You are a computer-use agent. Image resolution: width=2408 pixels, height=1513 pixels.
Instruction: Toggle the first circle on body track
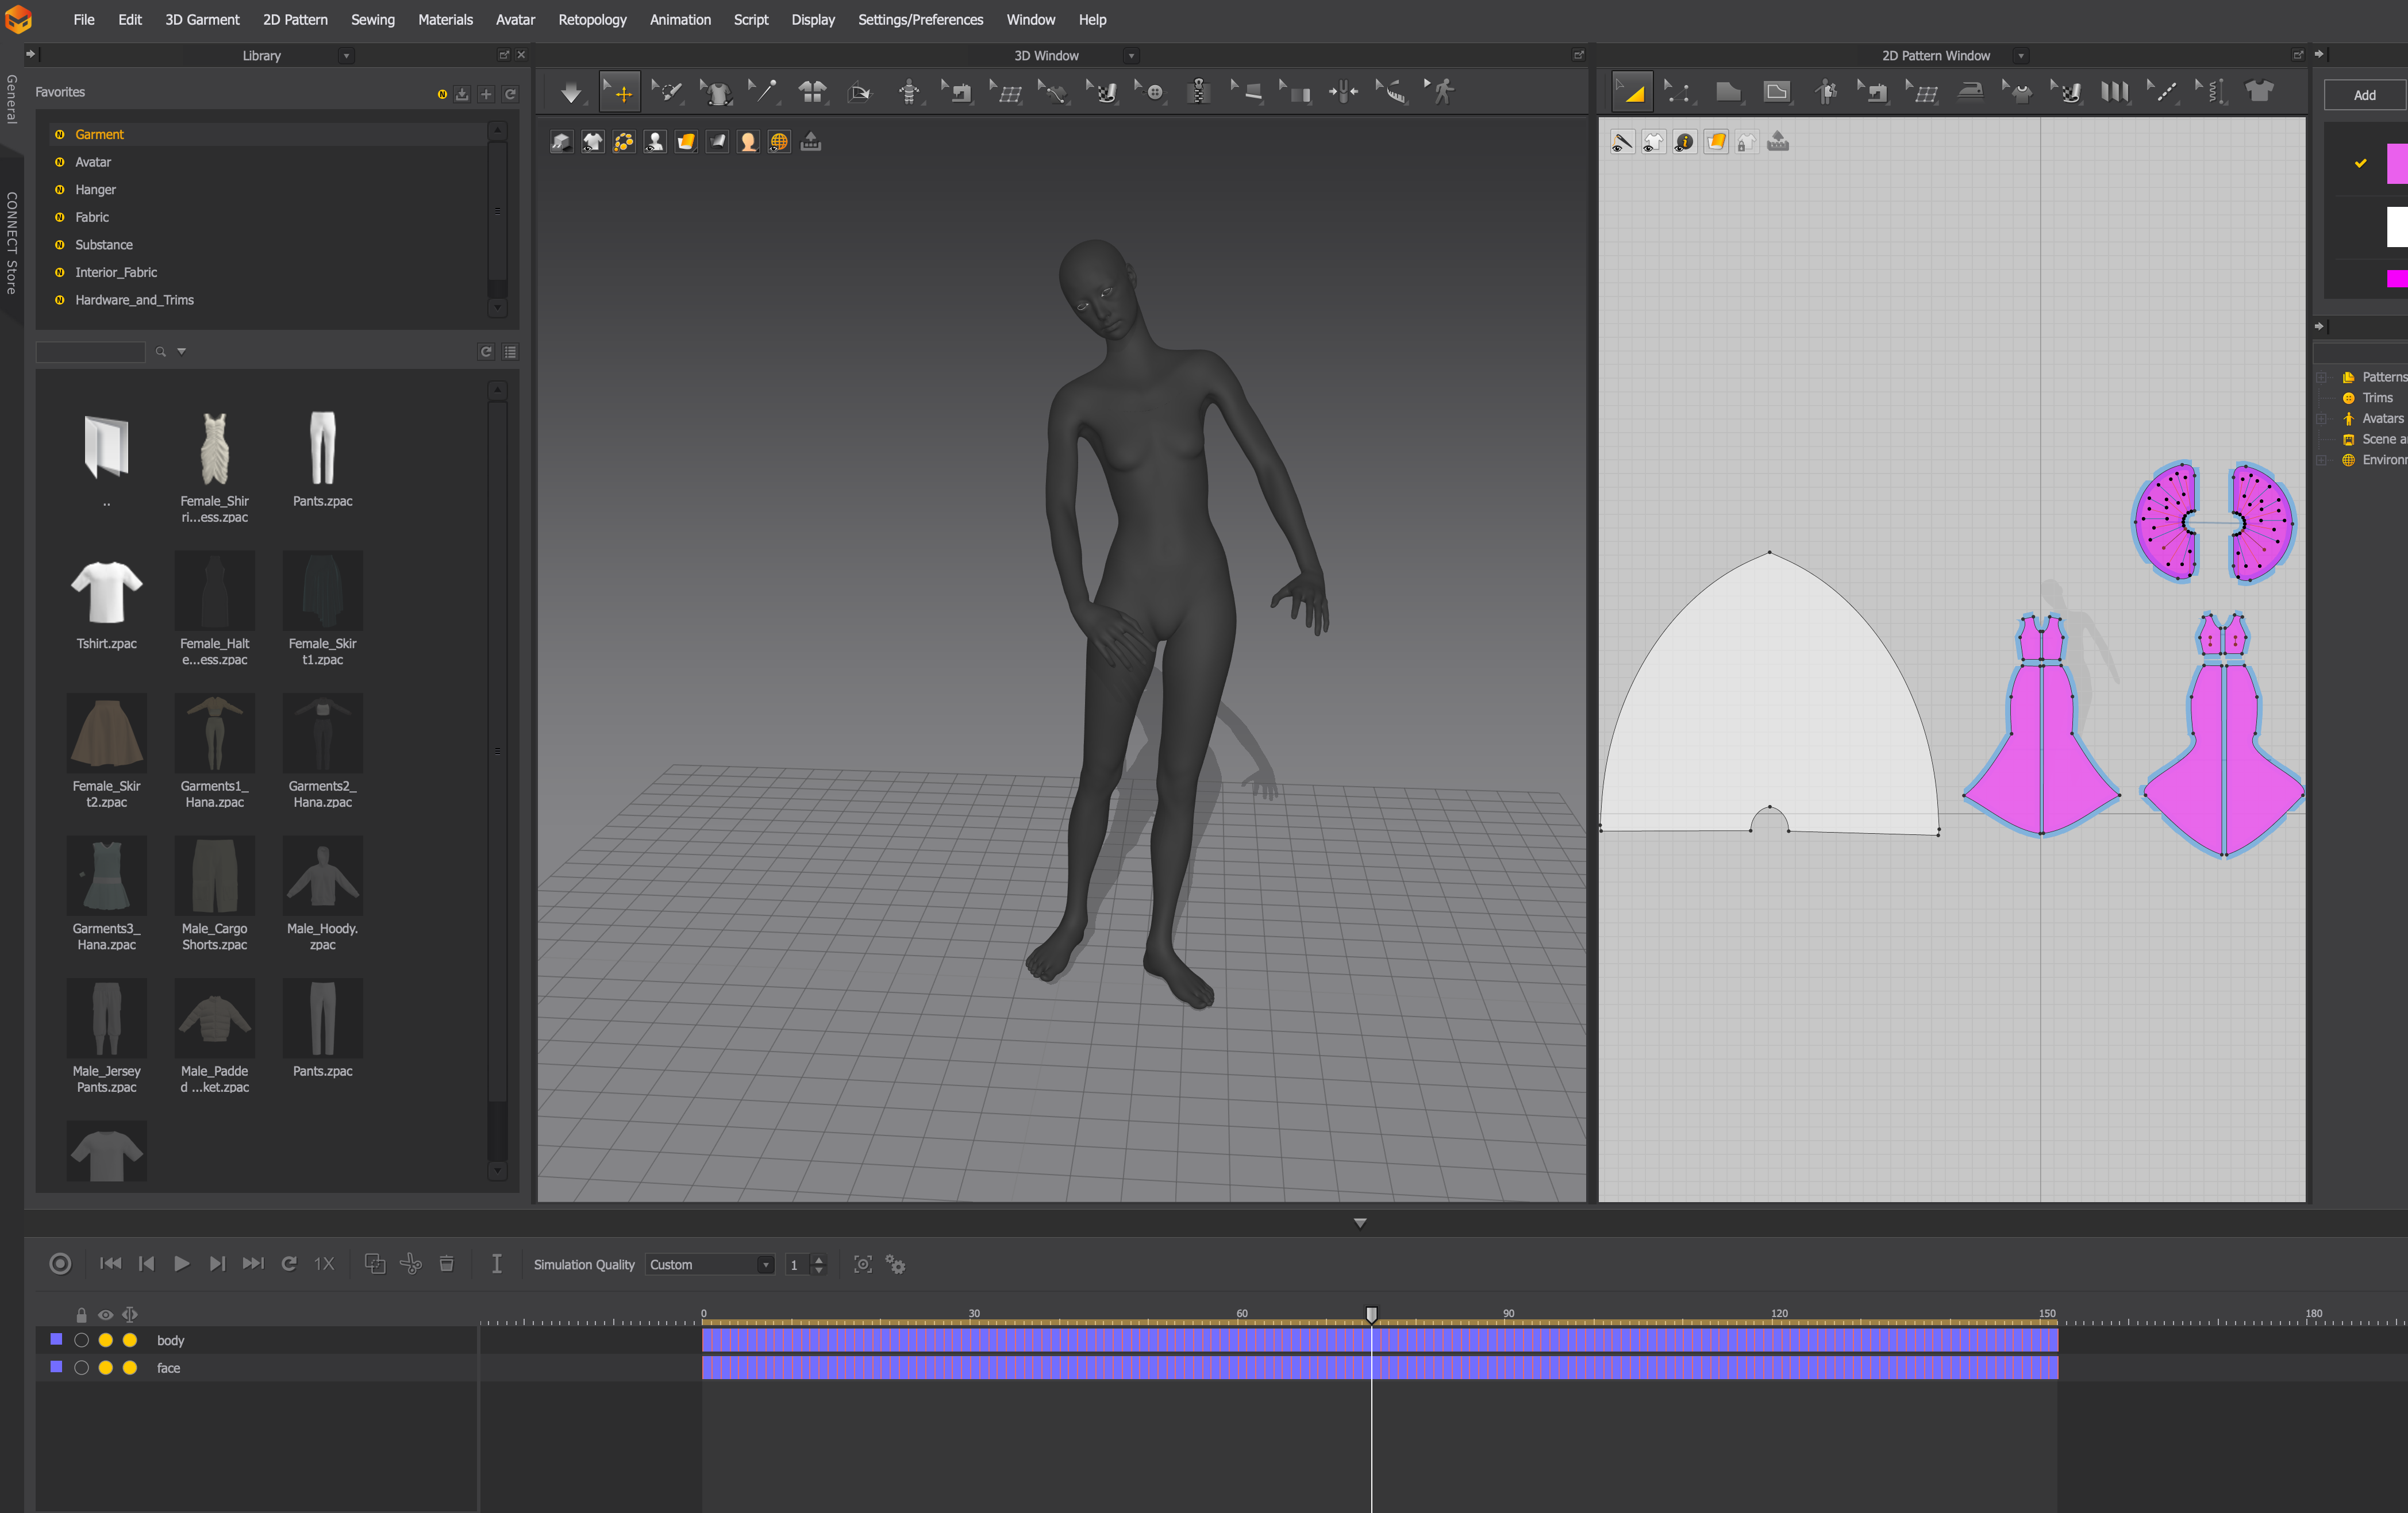(x=82, y=1340)
